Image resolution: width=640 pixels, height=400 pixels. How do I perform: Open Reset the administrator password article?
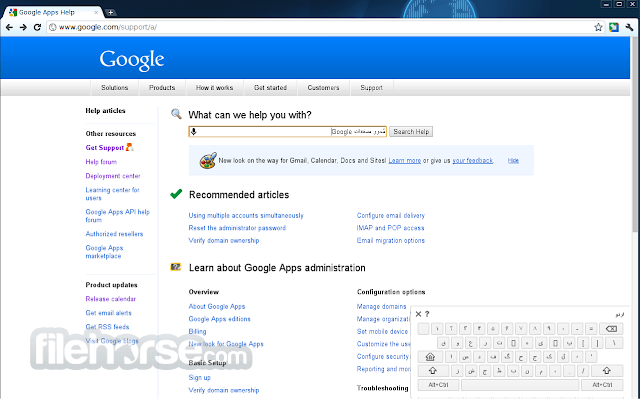click(x=237, y=228)
